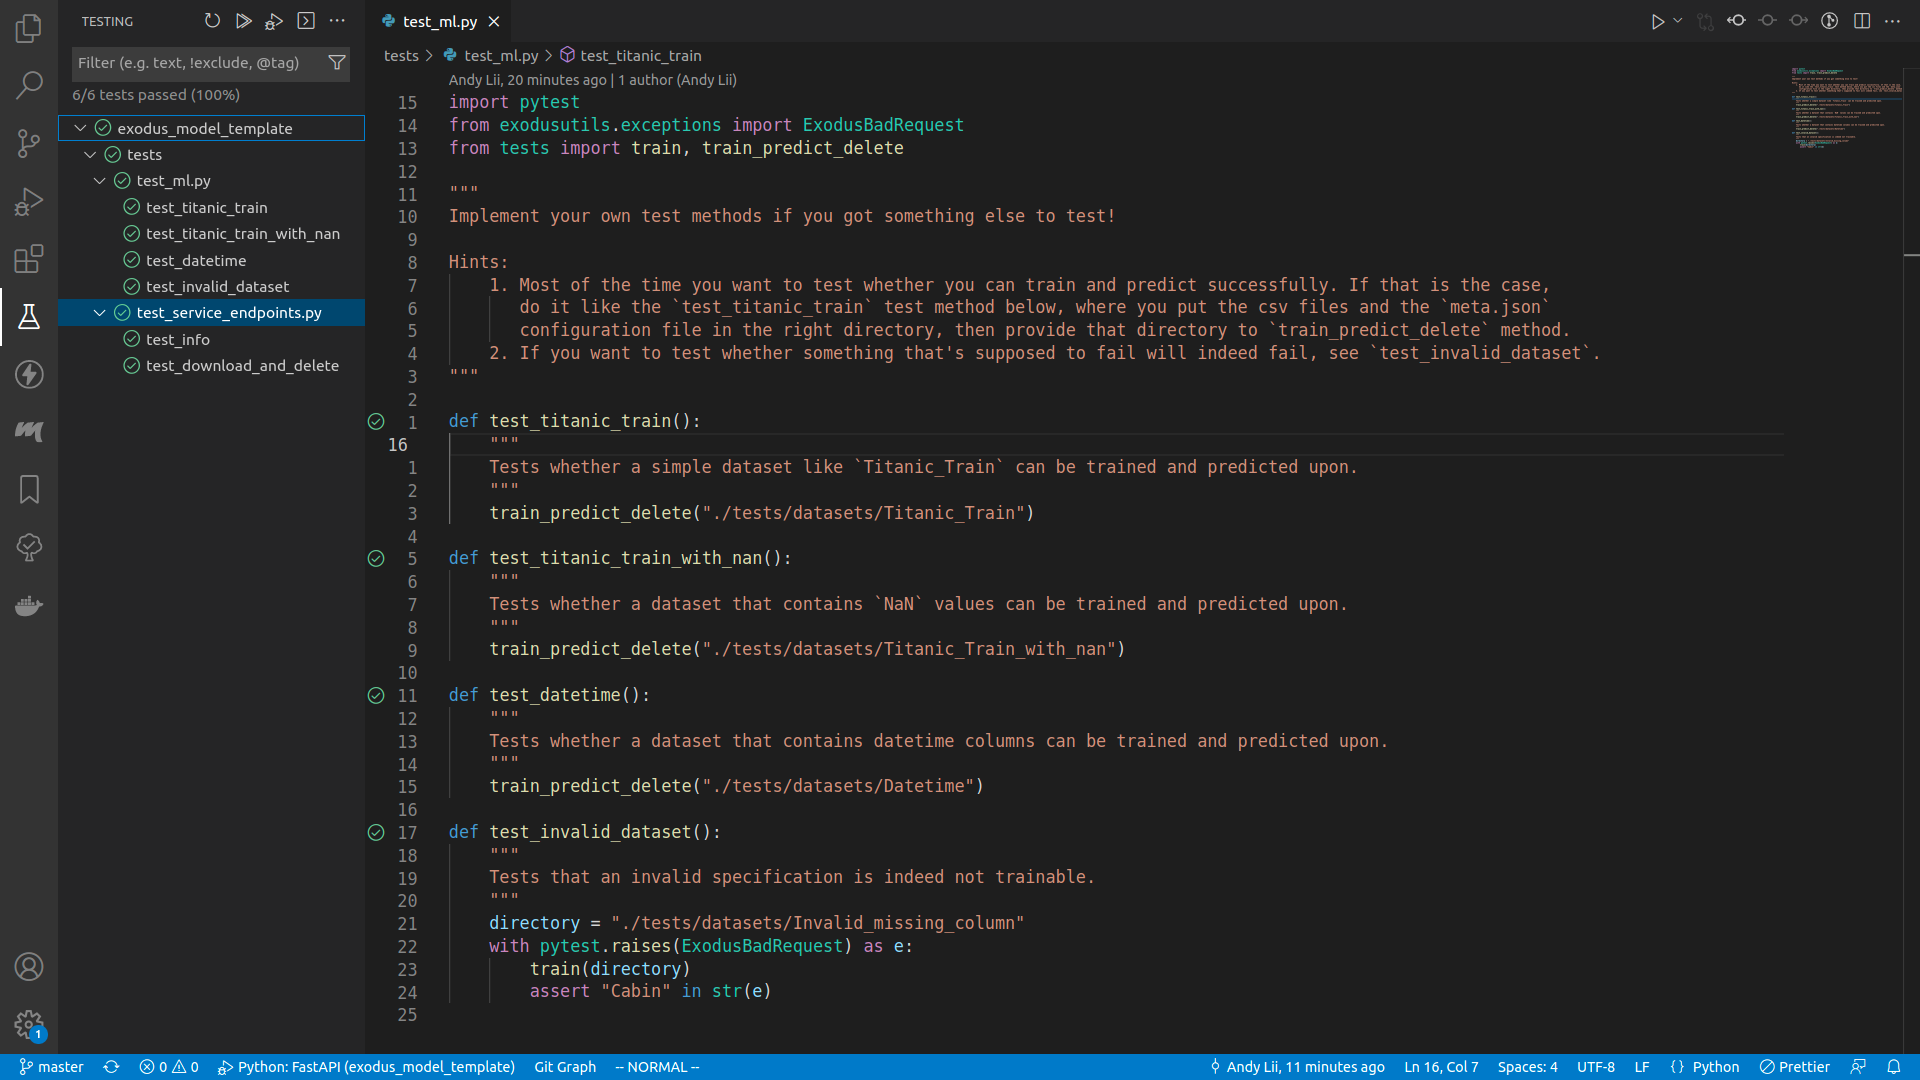Select test_titanic_train_with_nan in test tree
This screenshot has height=1080, width=1920.
(x=243, y=234)
